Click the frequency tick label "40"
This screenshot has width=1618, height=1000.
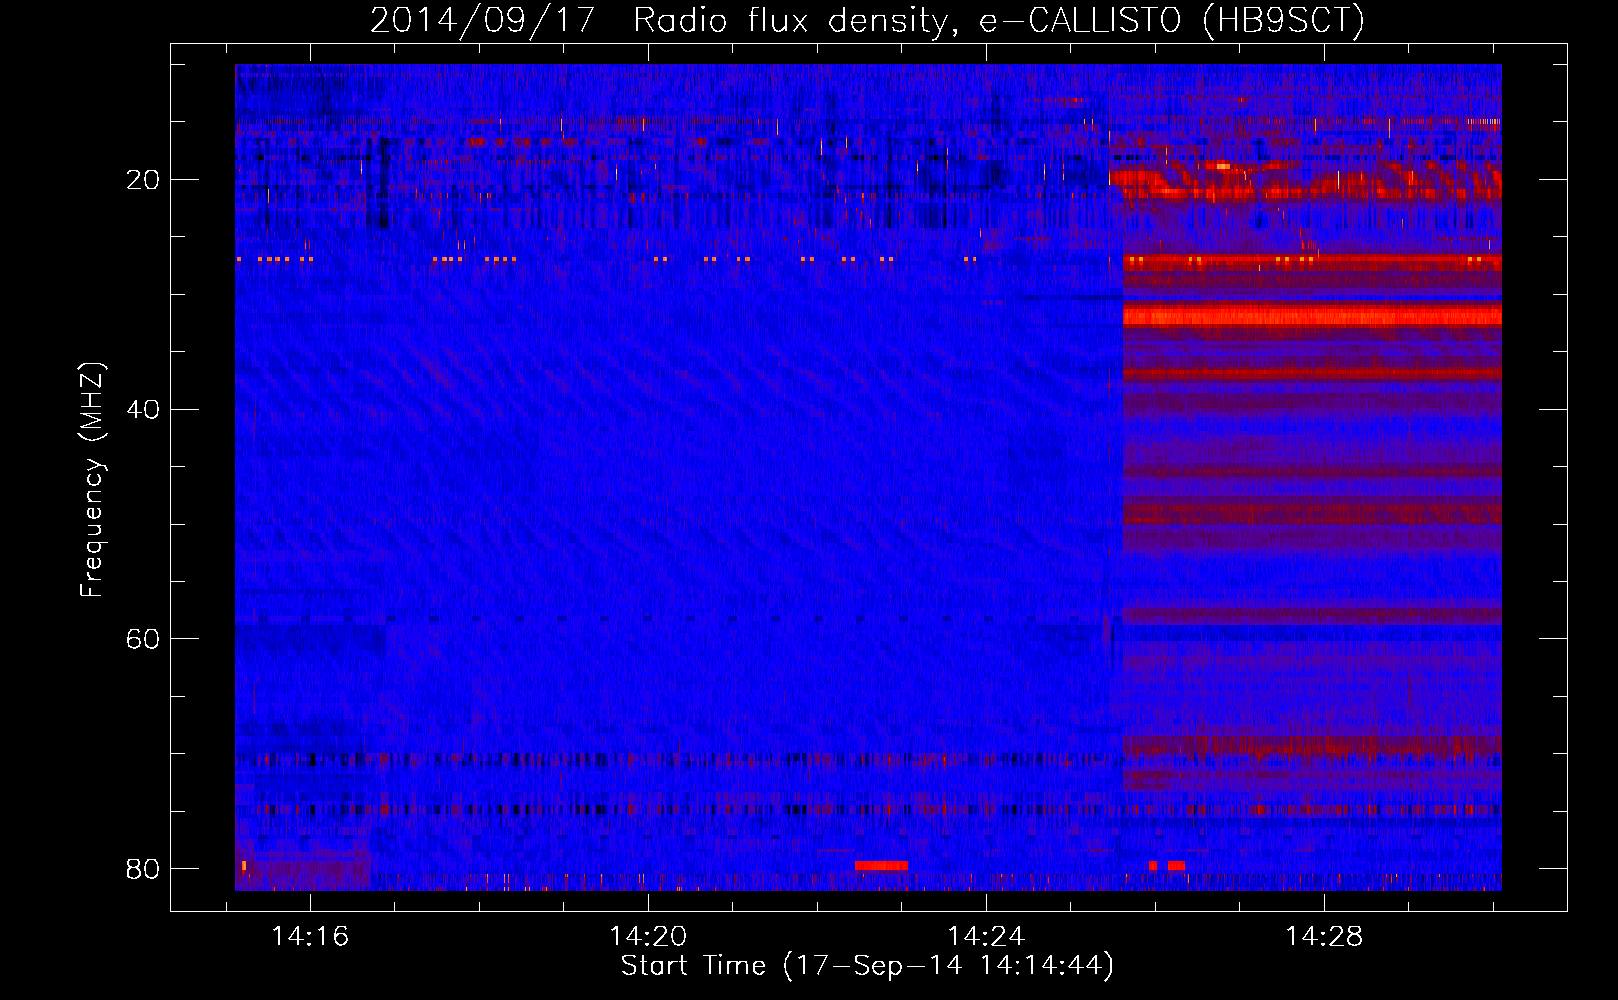[x=143, y=410]
